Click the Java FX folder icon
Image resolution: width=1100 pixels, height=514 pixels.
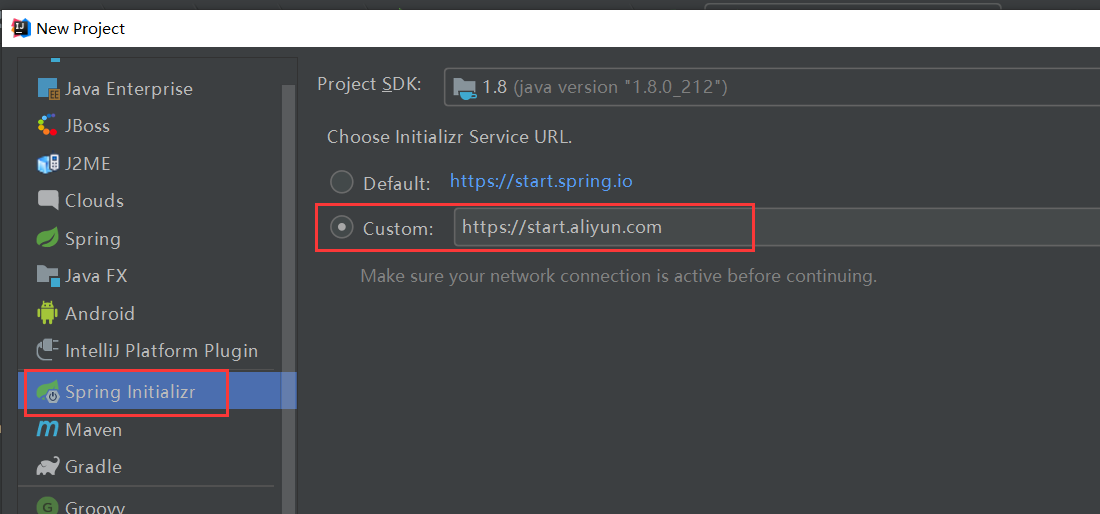48,276
